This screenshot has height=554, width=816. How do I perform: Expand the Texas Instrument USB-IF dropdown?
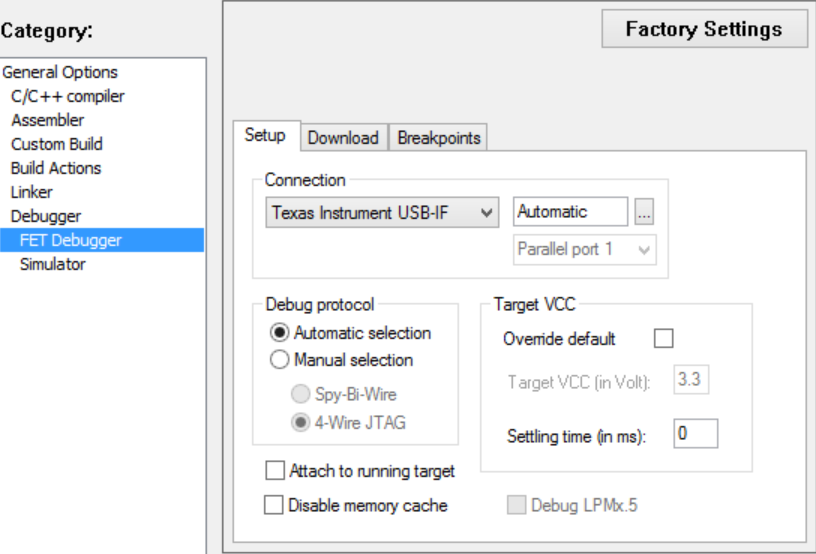click(384, 212)
